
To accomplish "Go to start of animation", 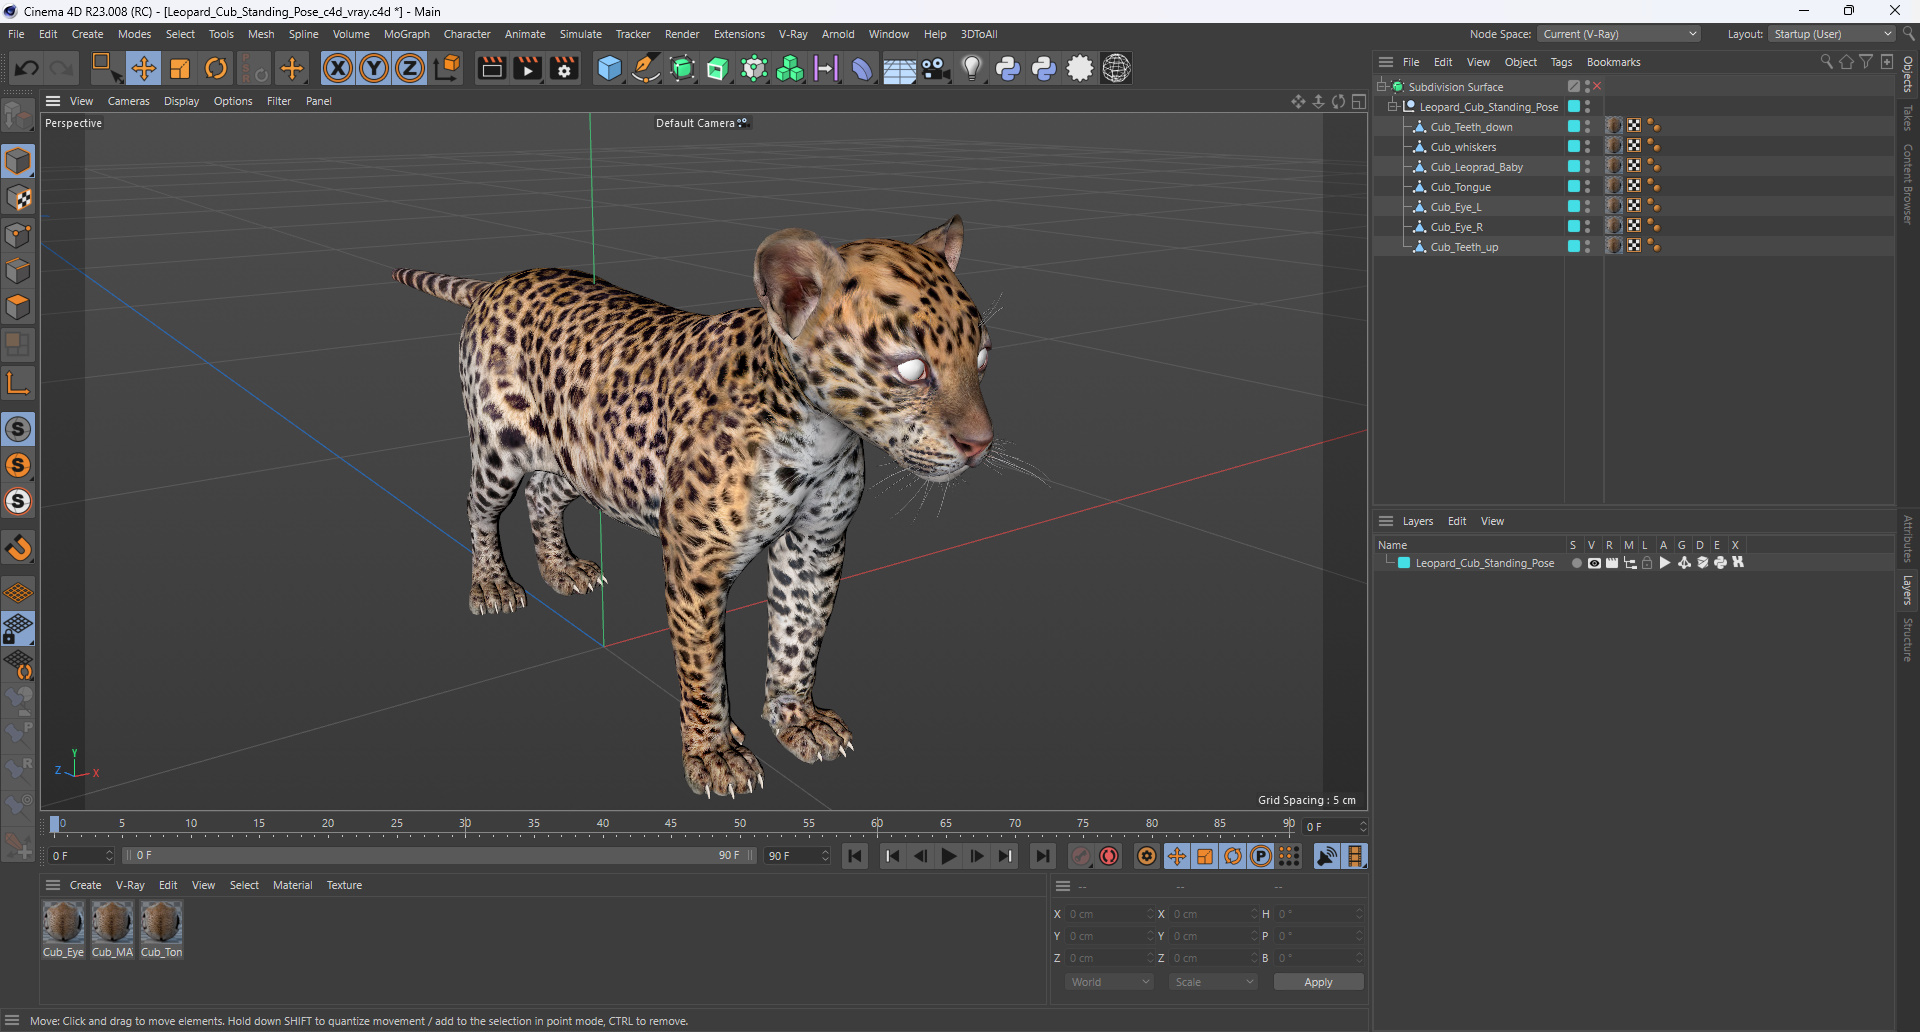I will pos(854,856).
